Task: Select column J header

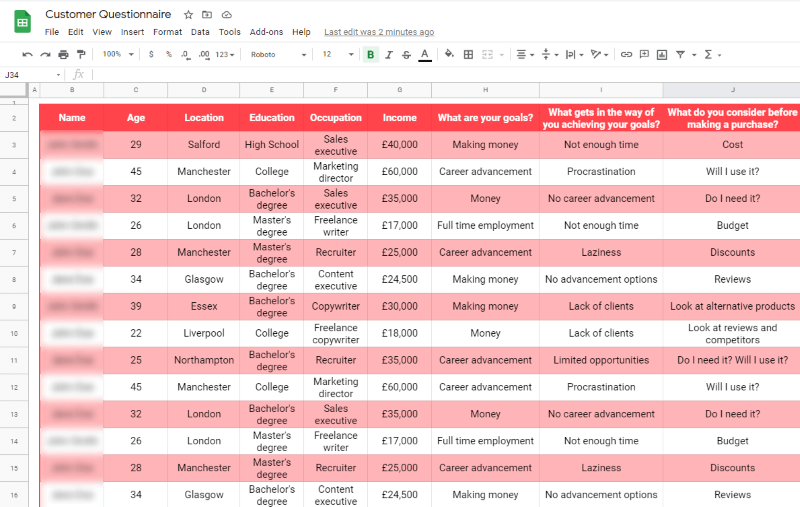Action: click(732, 90)
